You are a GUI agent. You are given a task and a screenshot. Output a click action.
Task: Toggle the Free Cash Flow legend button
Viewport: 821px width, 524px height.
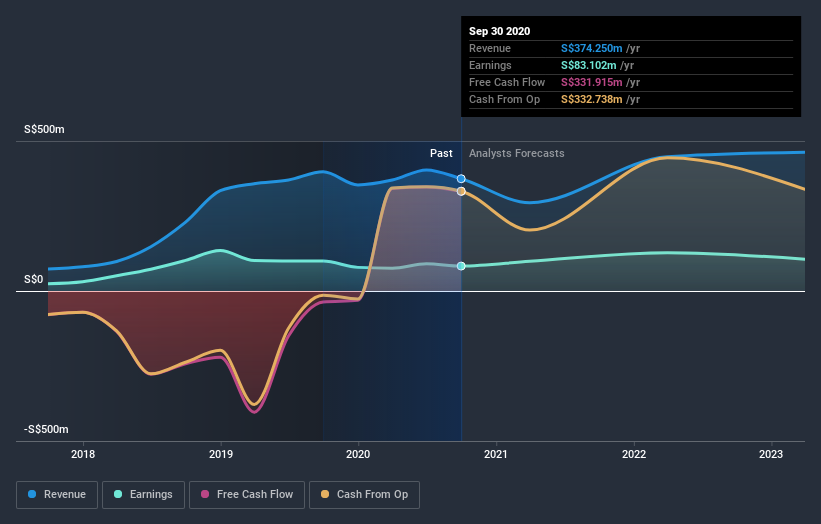coord(247,495)
